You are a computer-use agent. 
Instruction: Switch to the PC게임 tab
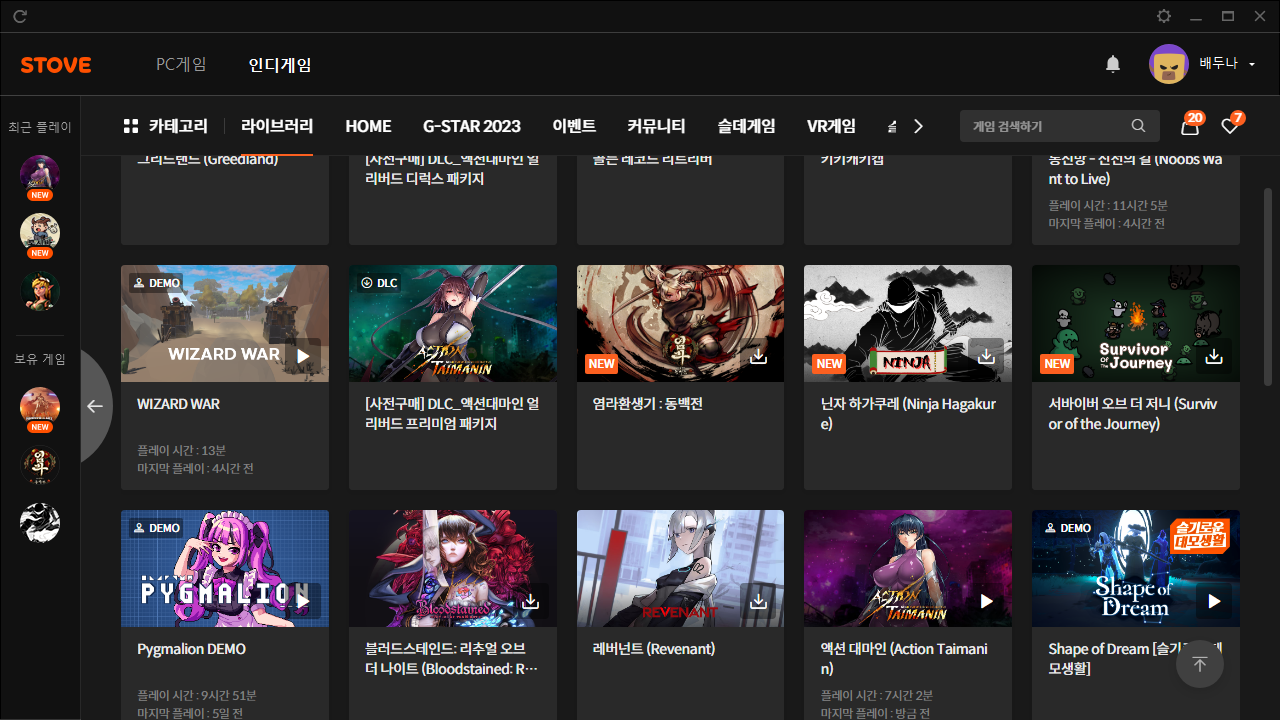[181, 65]
